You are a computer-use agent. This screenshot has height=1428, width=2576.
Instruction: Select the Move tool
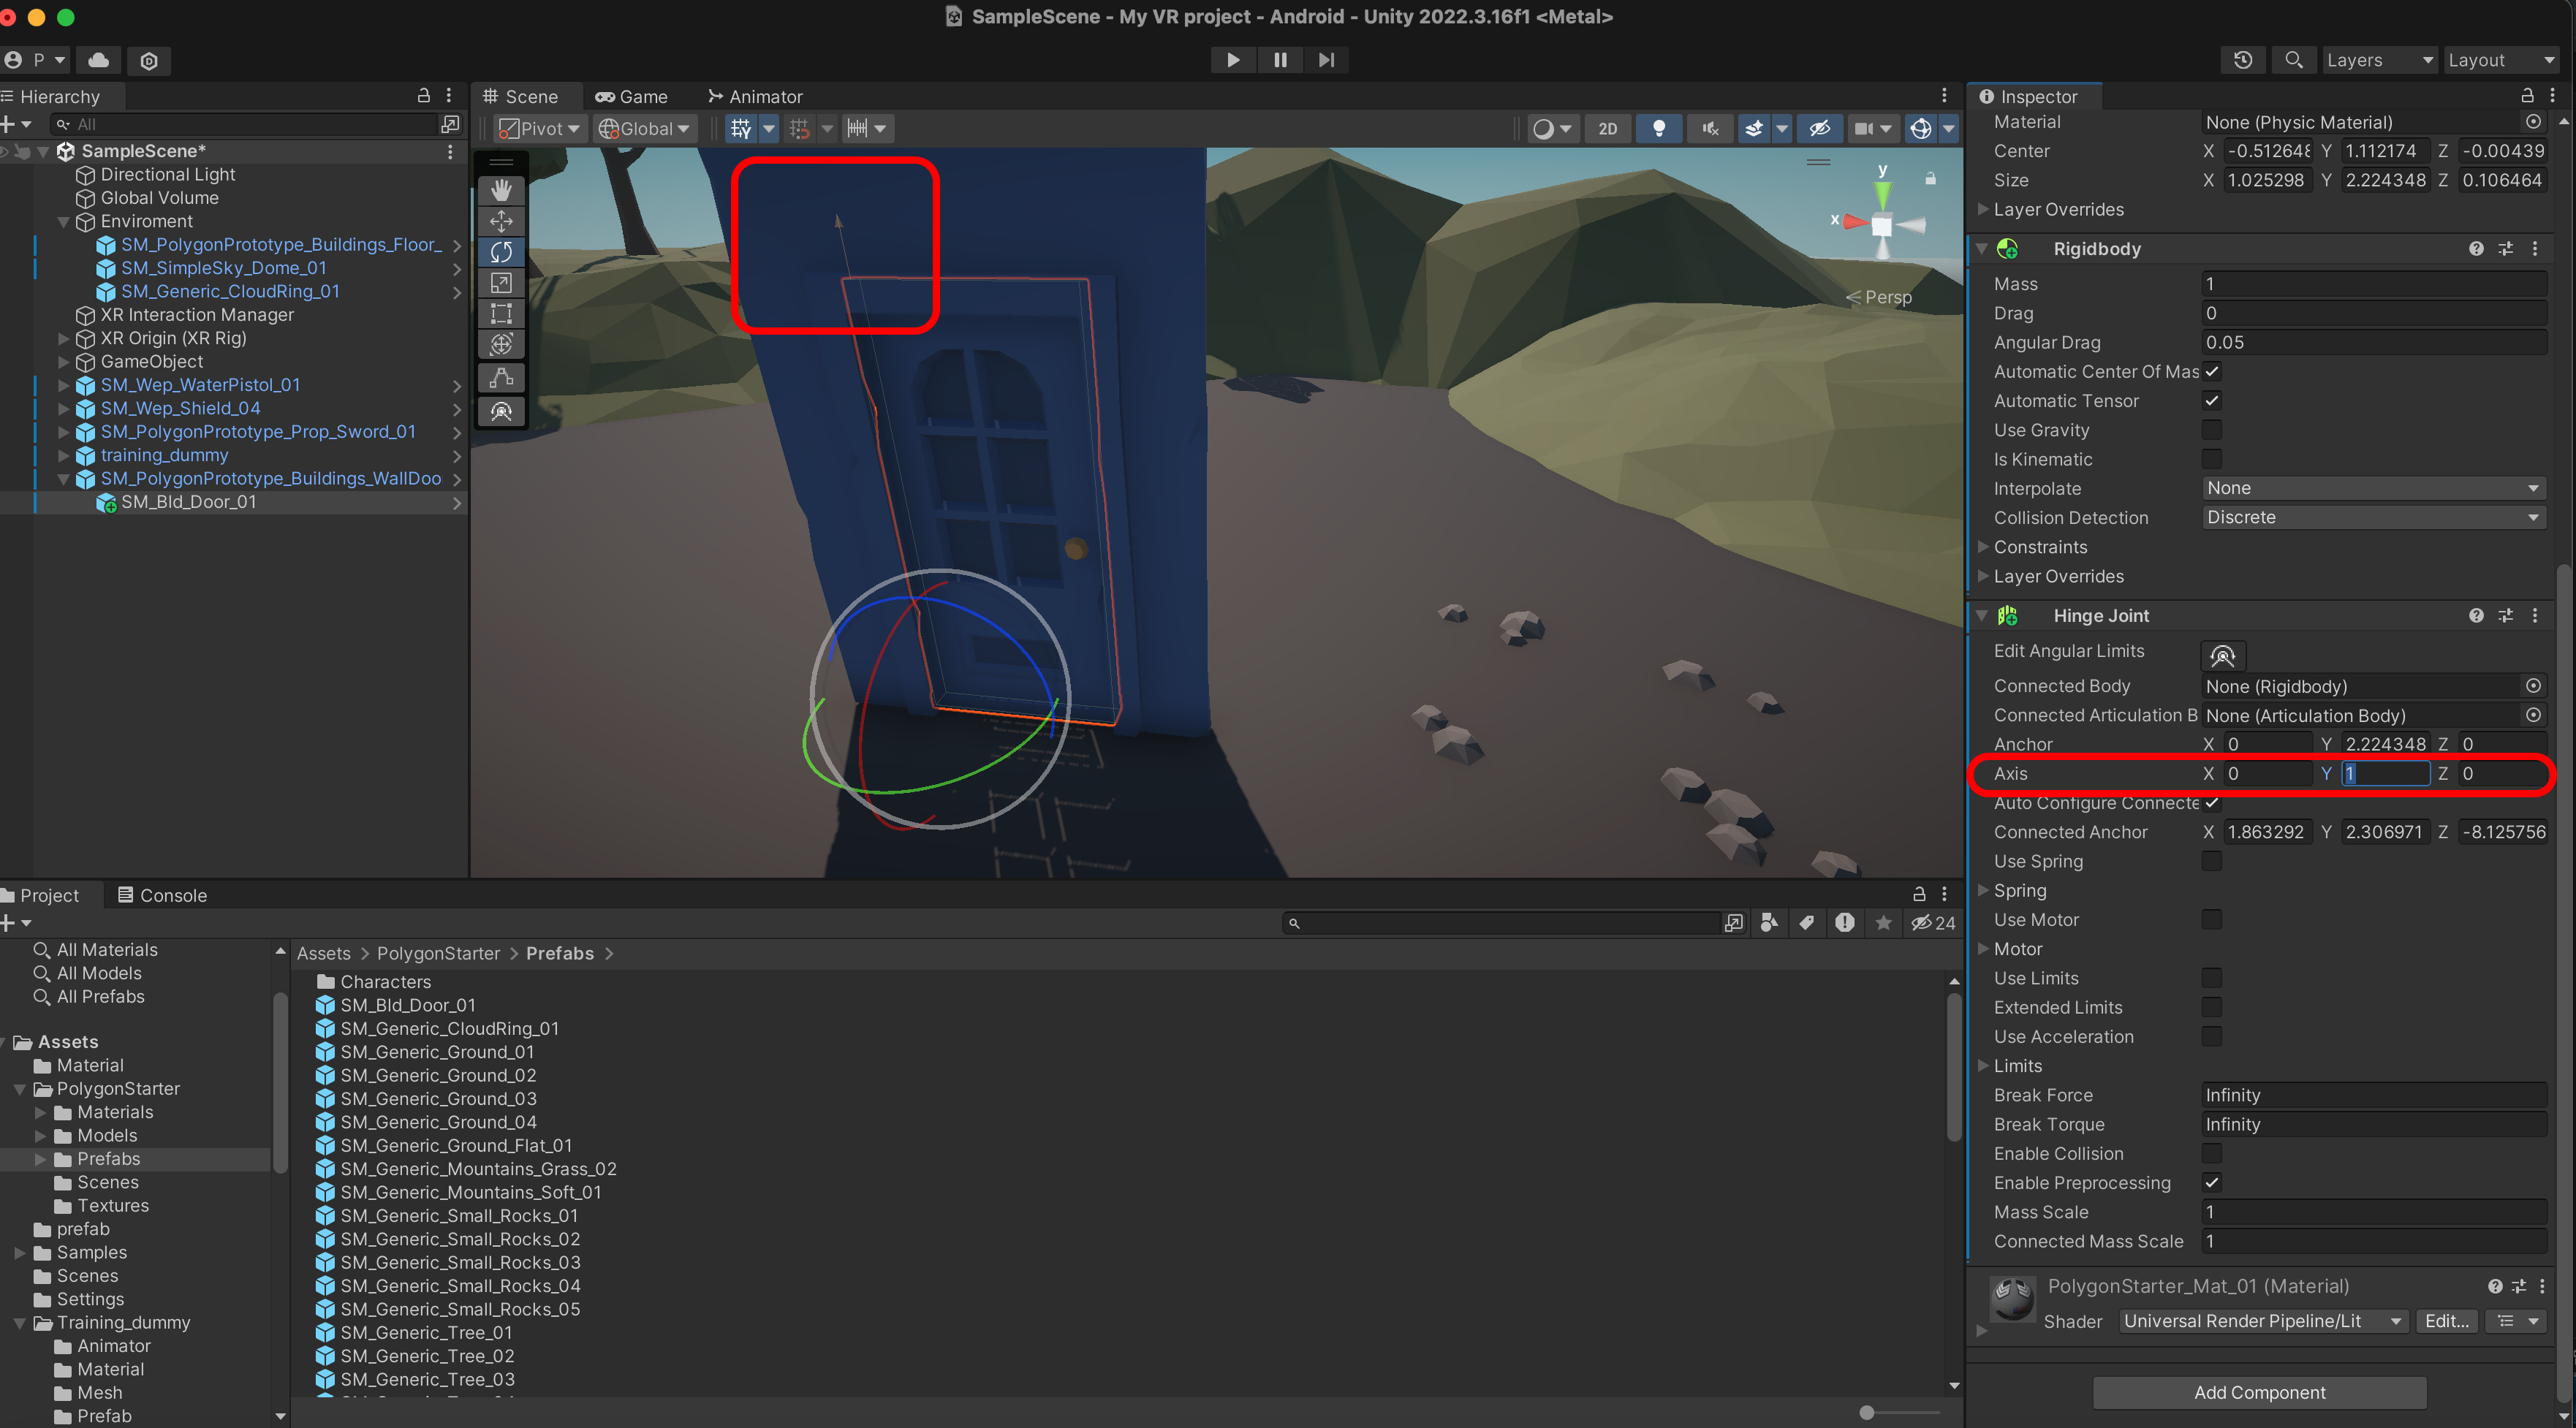[x=501, y=221]
